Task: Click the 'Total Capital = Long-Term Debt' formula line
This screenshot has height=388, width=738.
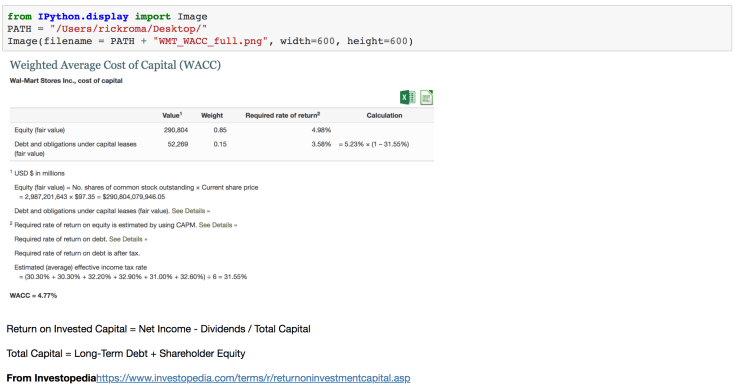Action: click(x=126, y=354)
